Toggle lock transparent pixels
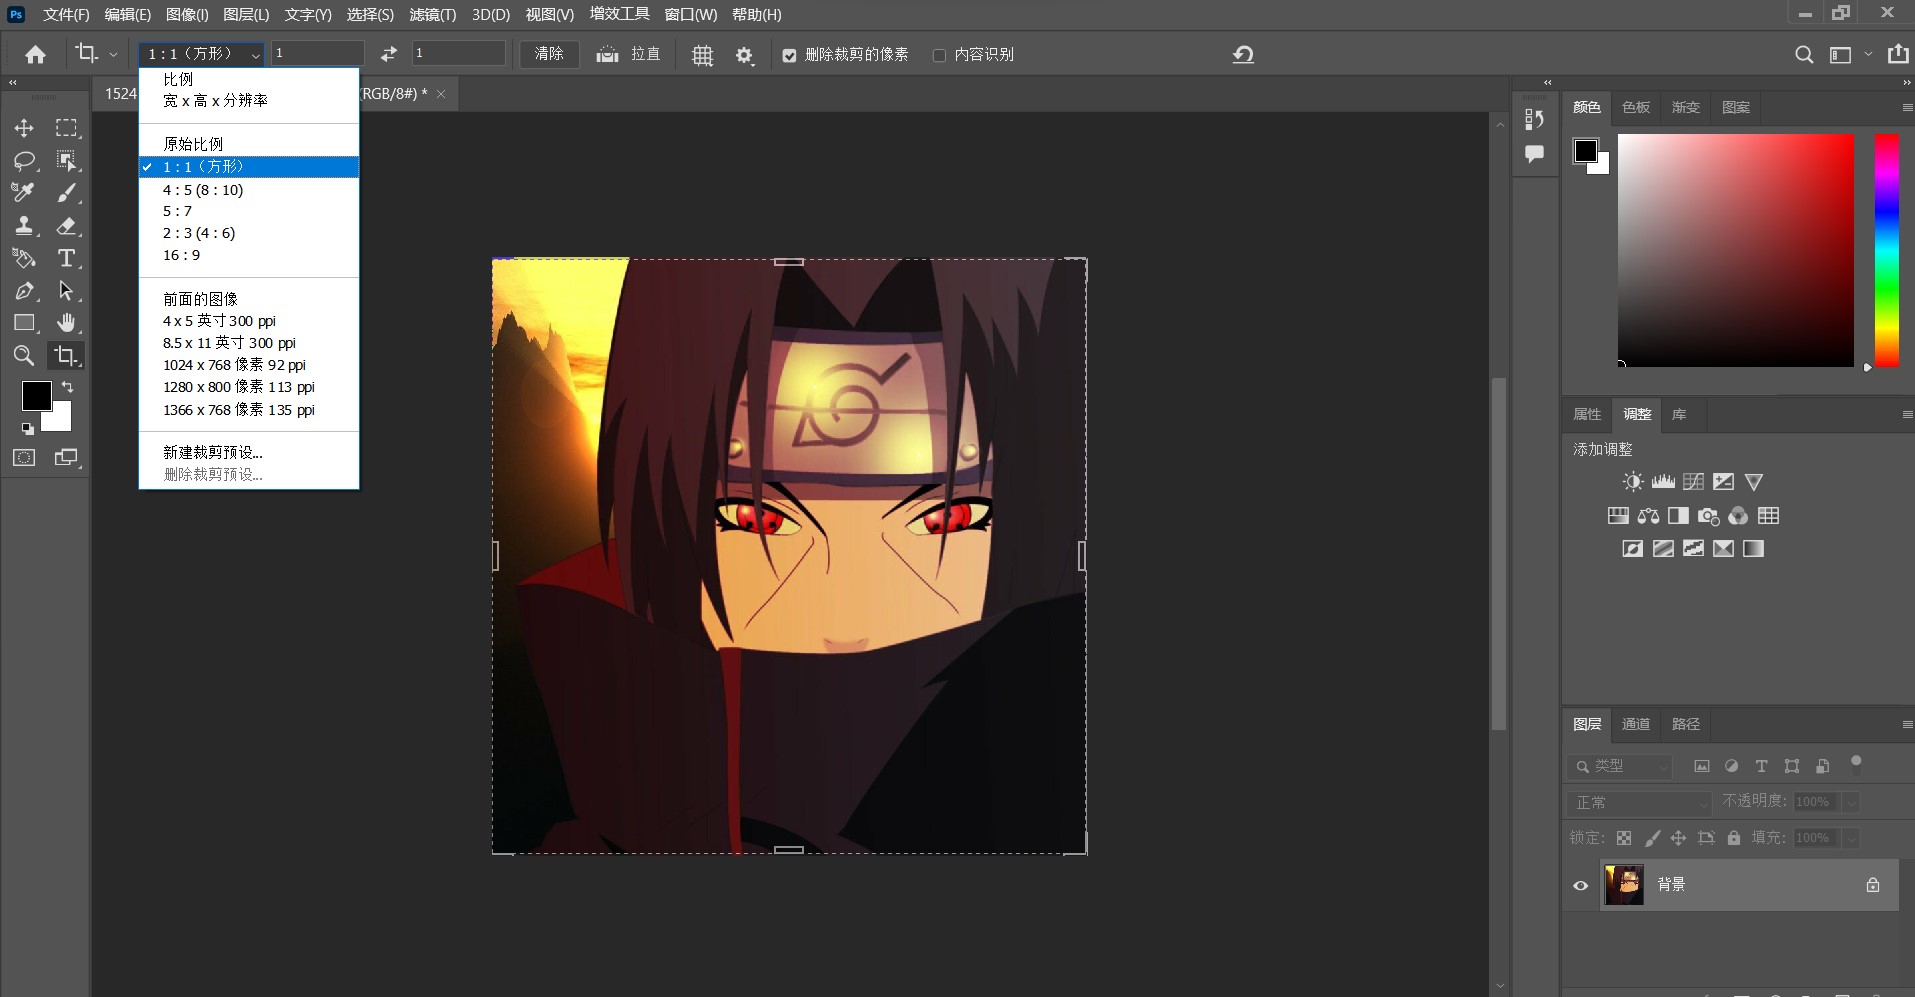The image size is (1915, 997). pos(1624,838)
